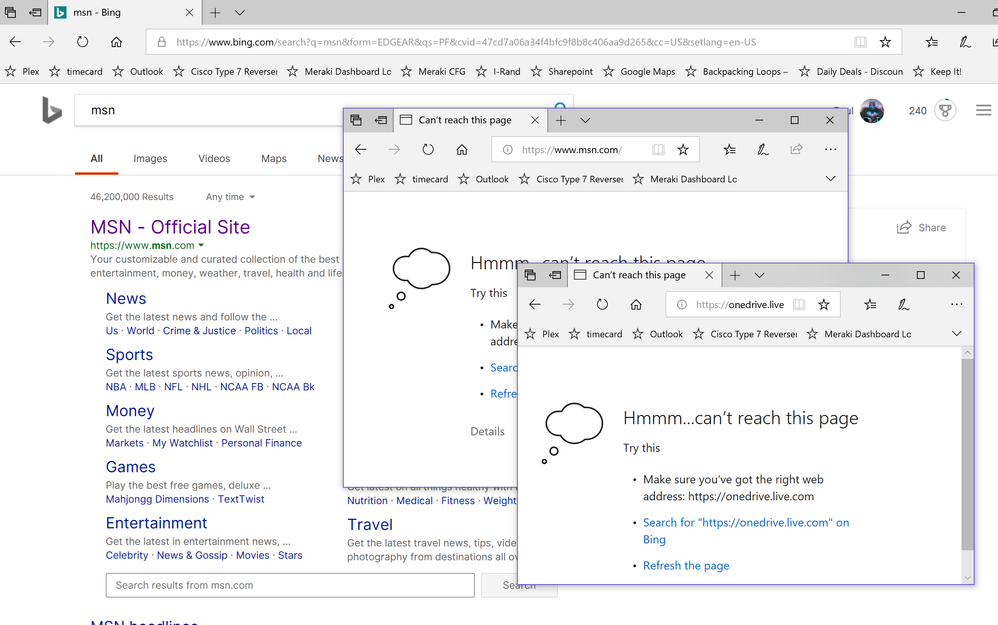Open the 'MSN - Official Site' result link

click(x=170, y=227)
